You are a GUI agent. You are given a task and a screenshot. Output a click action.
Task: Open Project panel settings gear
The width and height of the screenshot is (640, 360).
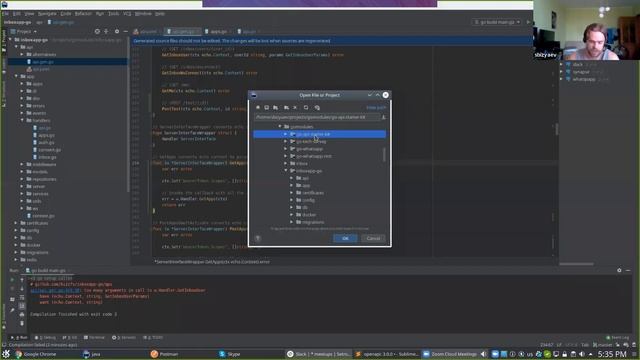[117, 31]
